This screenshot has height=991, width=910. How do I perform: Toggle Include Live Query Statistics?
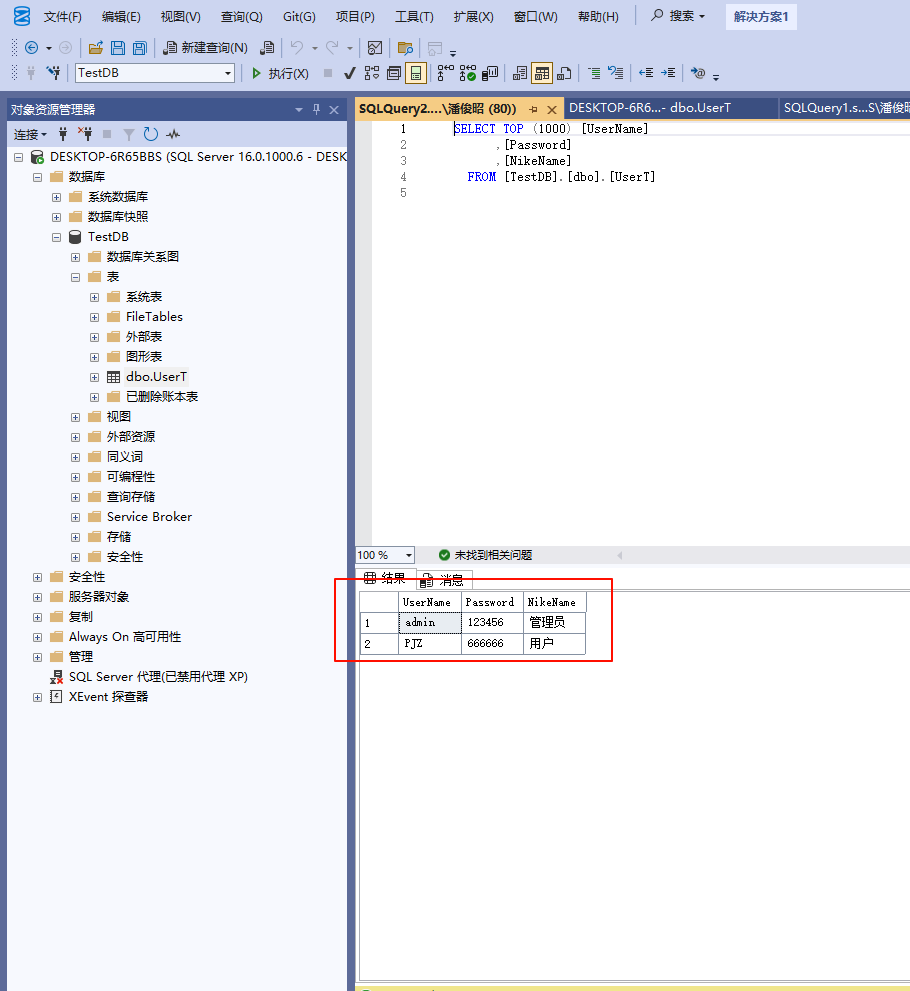[x=468, y=73]
